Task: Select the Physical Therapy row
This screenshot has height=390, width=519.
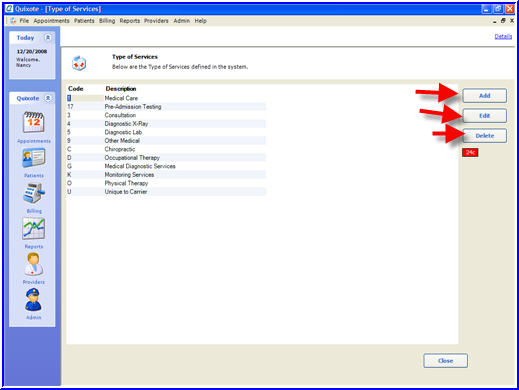Action: pyautogui.click(x=166, y=183)
